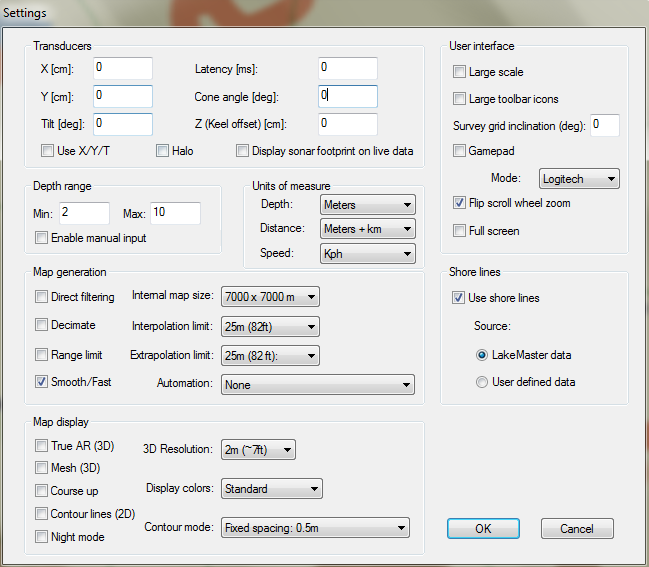649x567 pixels.
Task: Enable the Use X/Y/T checkbox
Action: (x=47, y=151)
